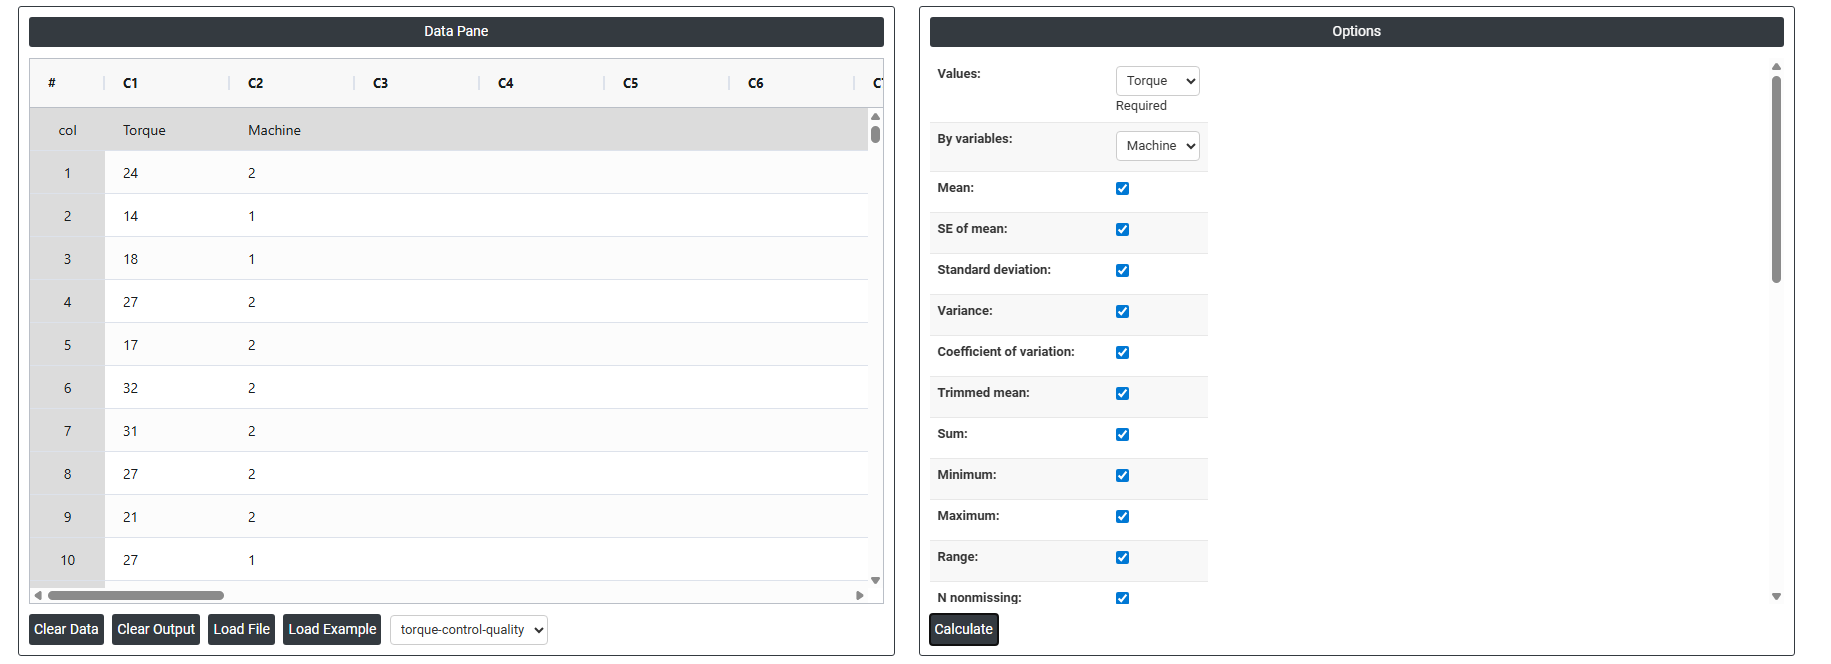
Task: Toggle the Standard deviation checkbox
Action: coord(1122,271)
